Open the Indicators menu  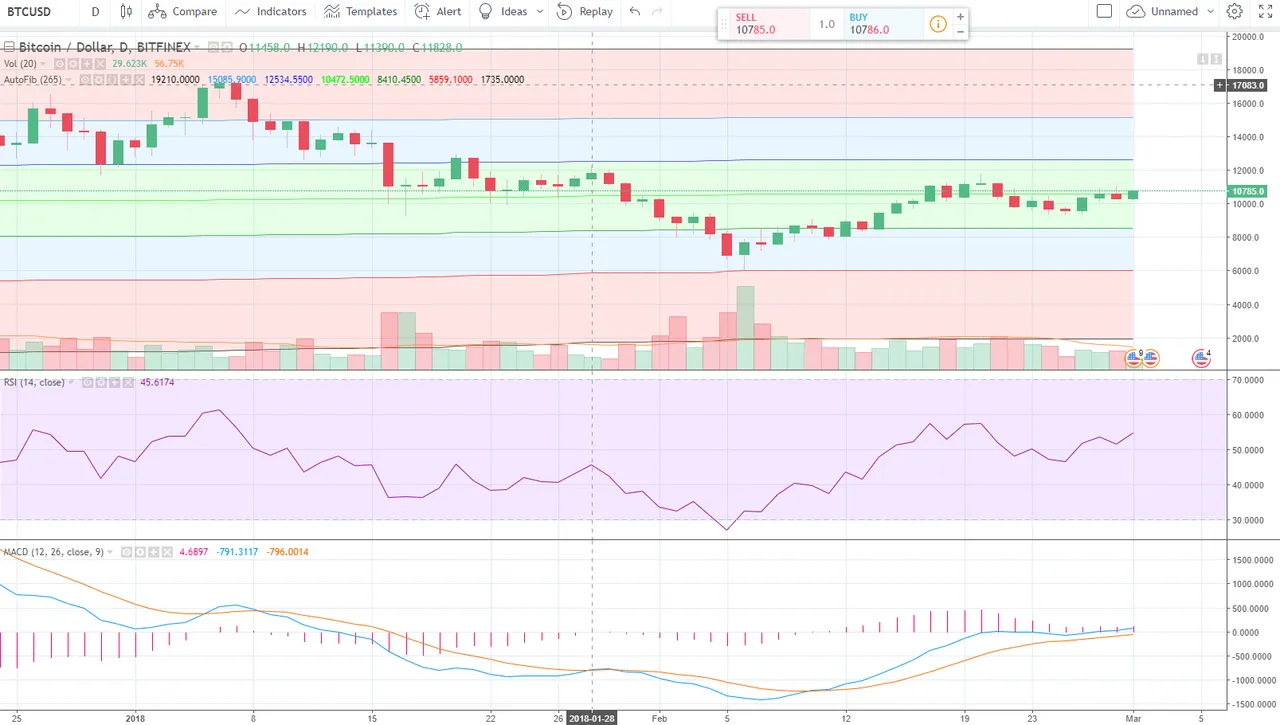coord(270,12)
